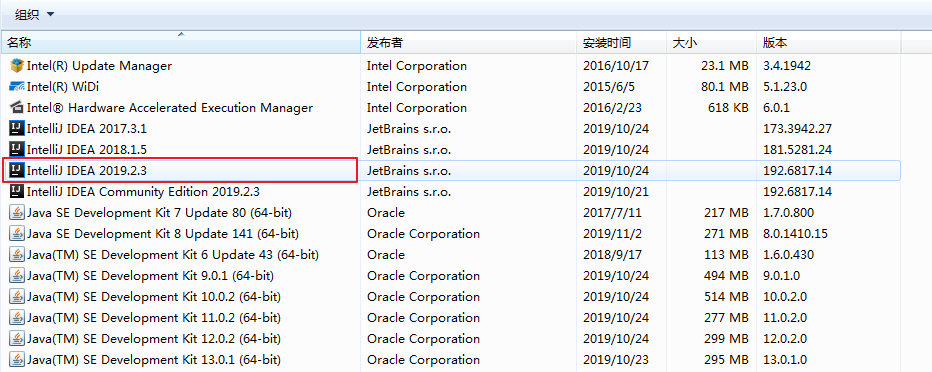The height and width of the screenshot is (372, 932).
Task: Click version 1.7.0.800 cell
Action: [x=789, y=213]
